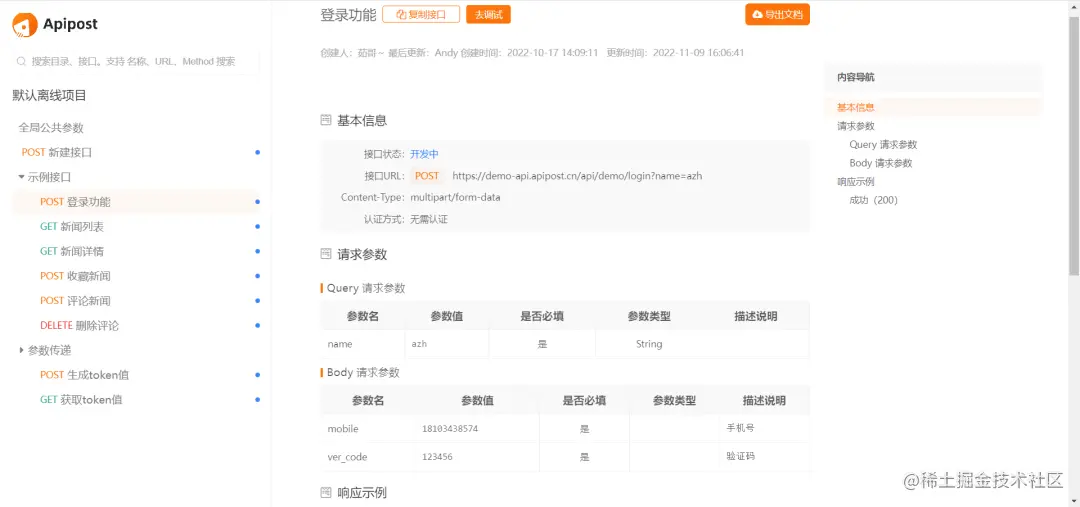Open 全局公共参数 in sidebar
1080x507 pixels.
[51, 127]
